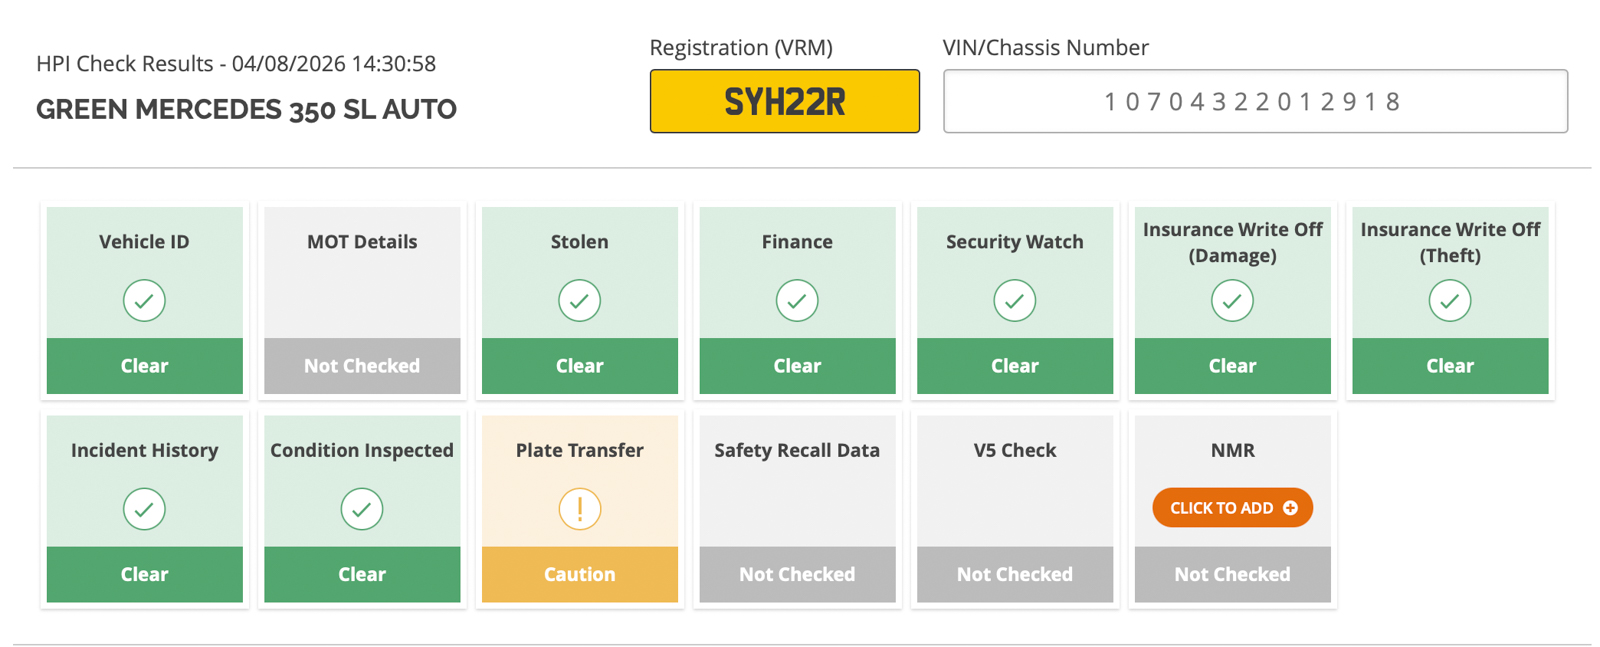Click the Security Watch tick icon
The height and width of the screenshot is (647, 1600).
coord(1014,300)
